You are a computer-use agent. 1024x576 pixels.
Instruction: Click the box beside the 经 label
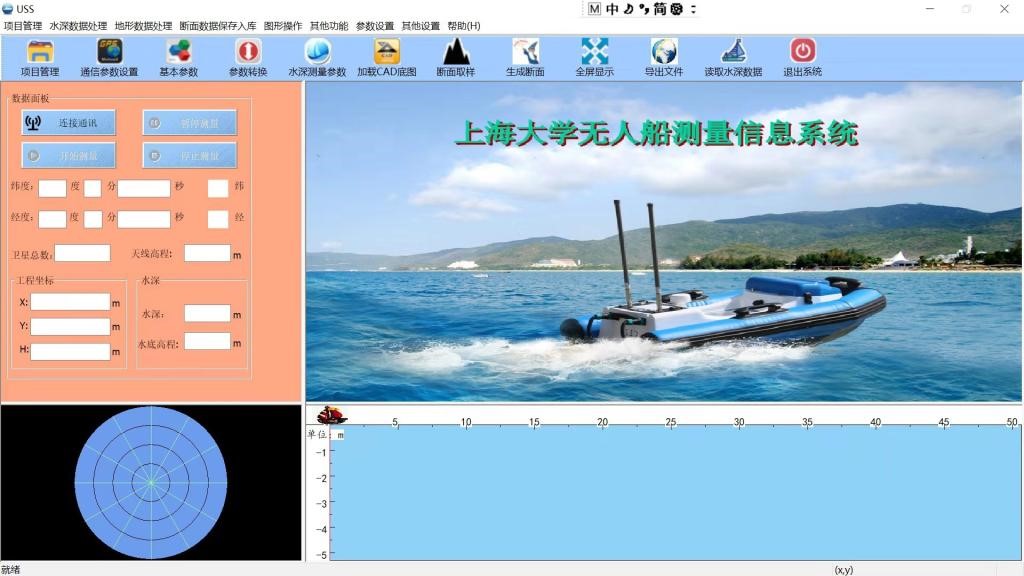[218, 219]
